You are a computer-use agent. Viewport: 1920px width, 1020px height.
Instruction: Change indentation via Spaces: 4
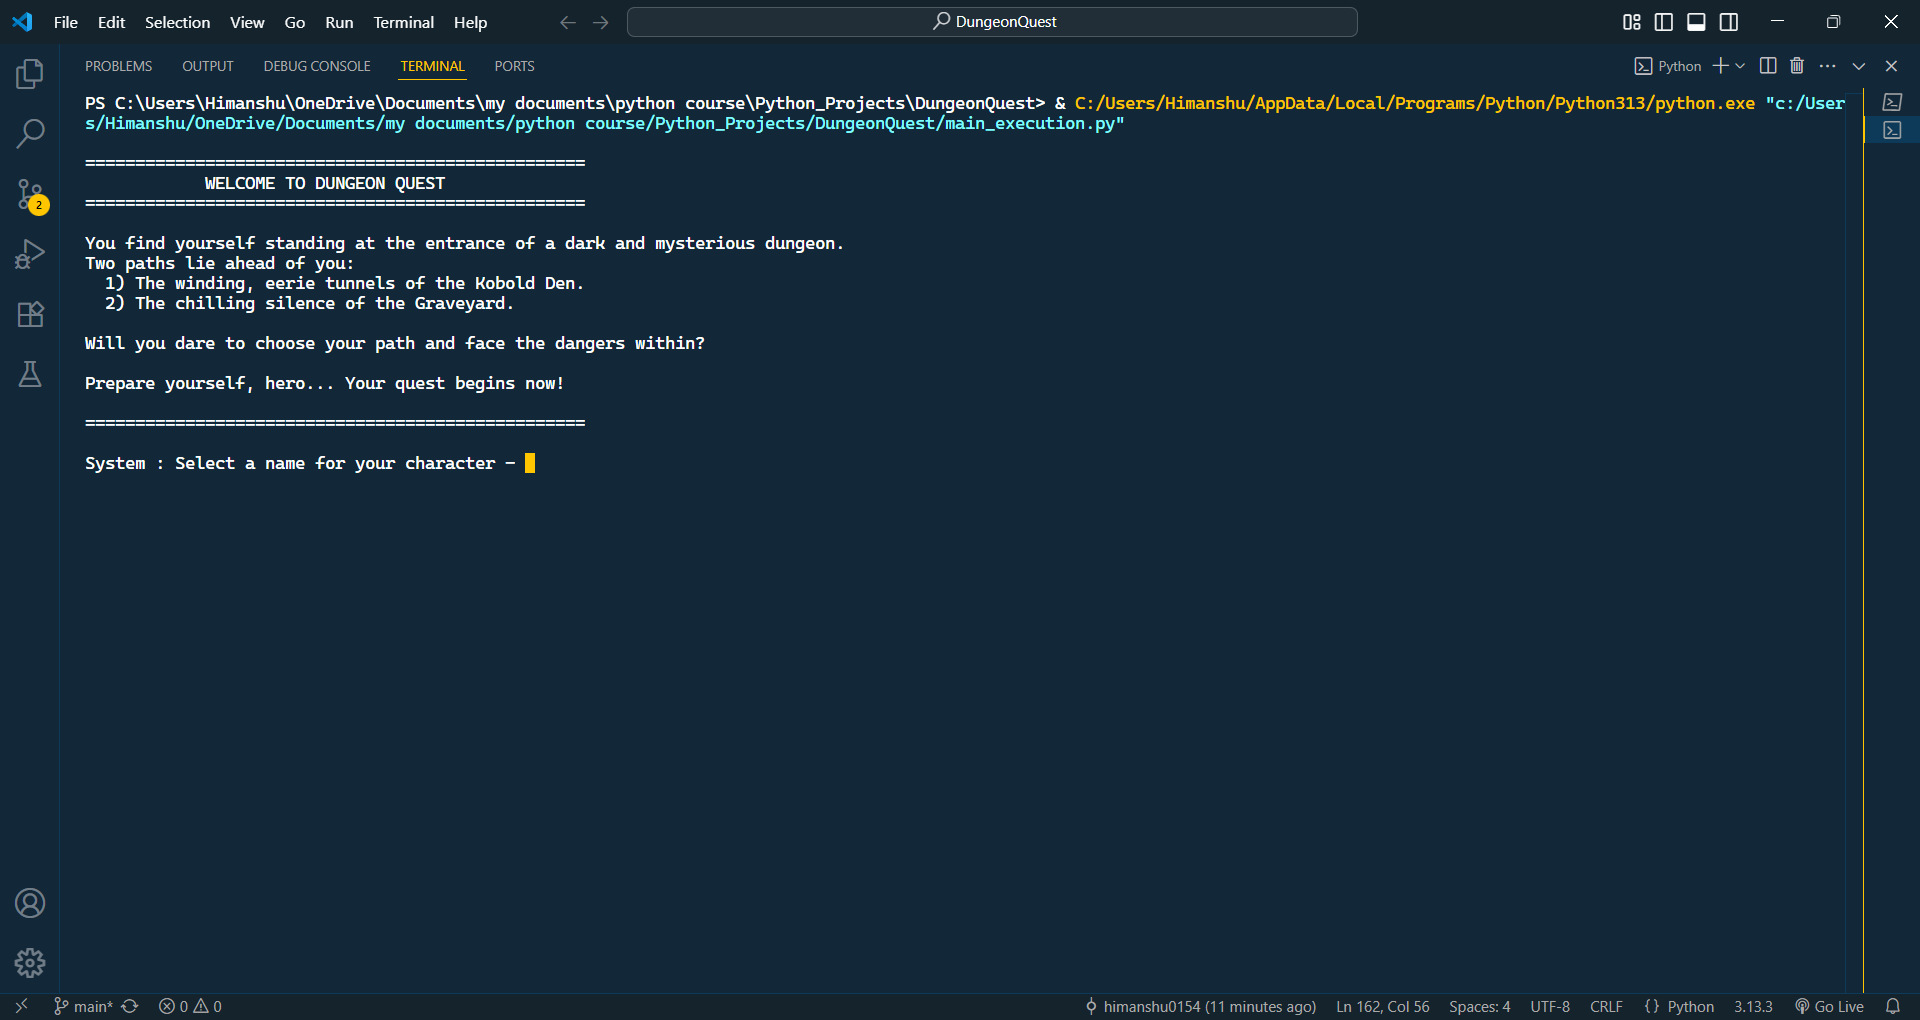[1480, 1006]
